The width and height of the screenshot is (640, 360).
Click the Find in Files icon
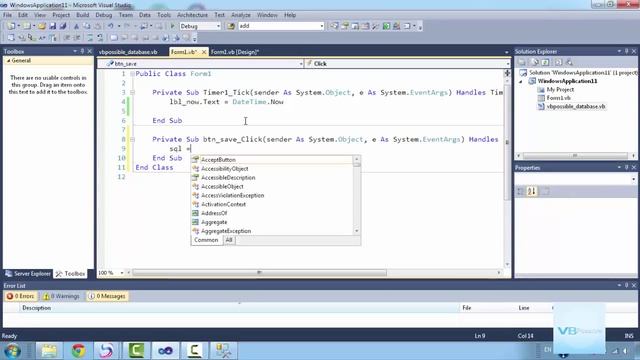pos(231,26)
